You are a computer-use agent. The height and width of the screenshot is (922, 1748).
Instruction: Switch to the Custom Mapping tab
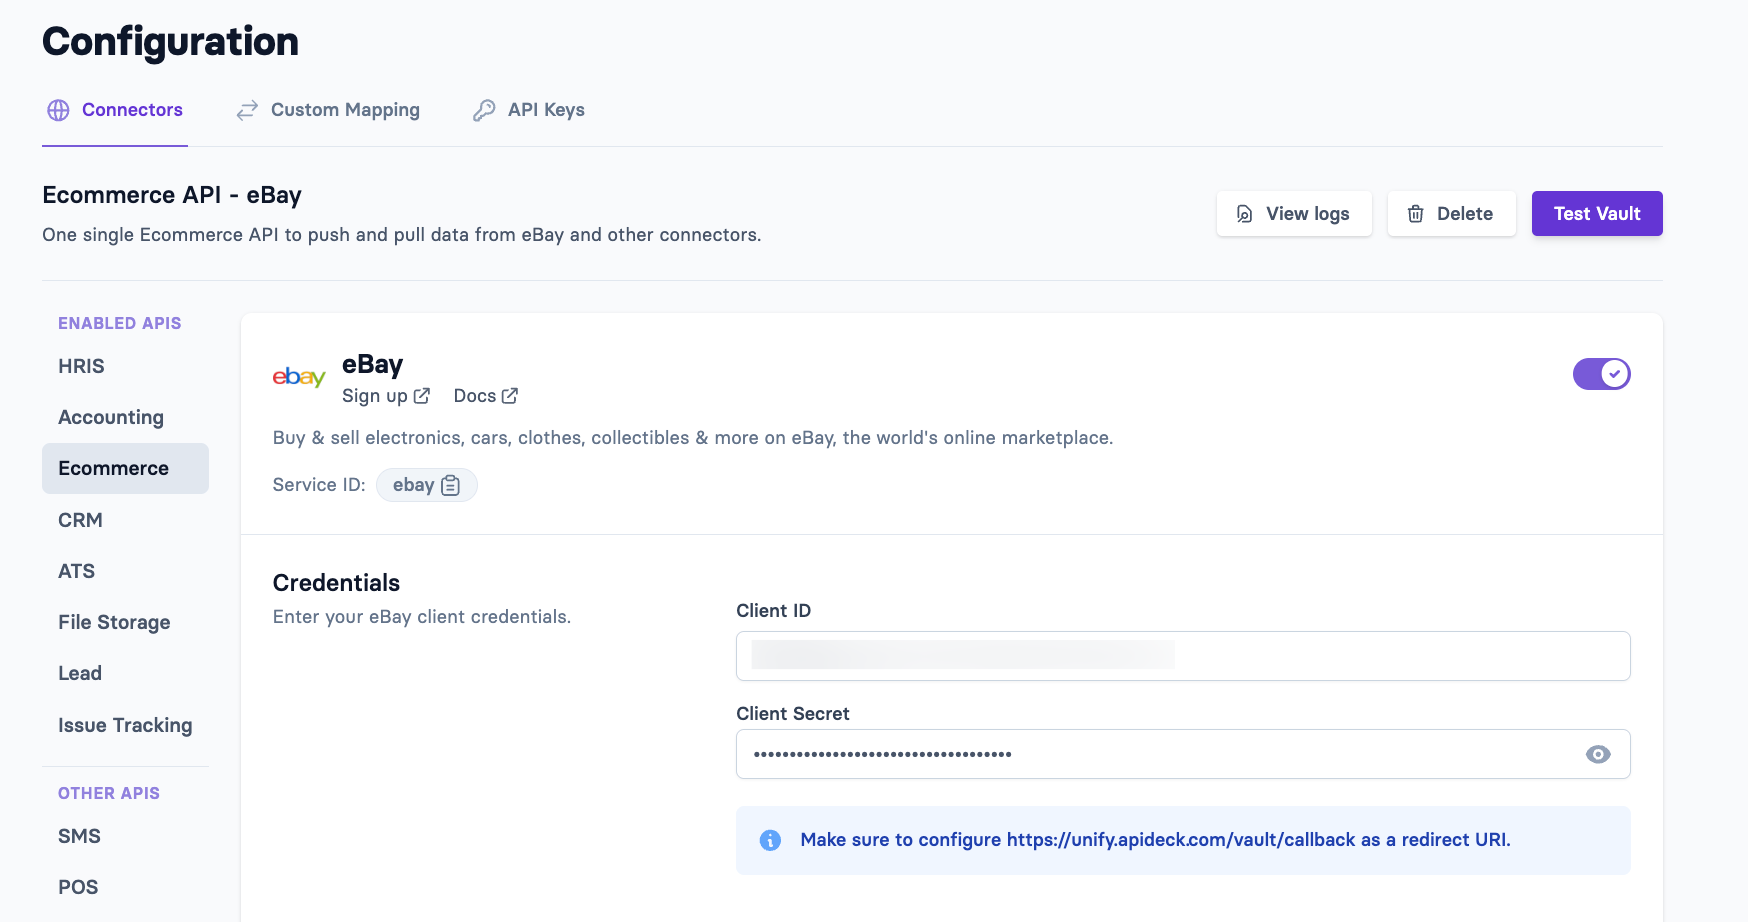pos(344,110)
